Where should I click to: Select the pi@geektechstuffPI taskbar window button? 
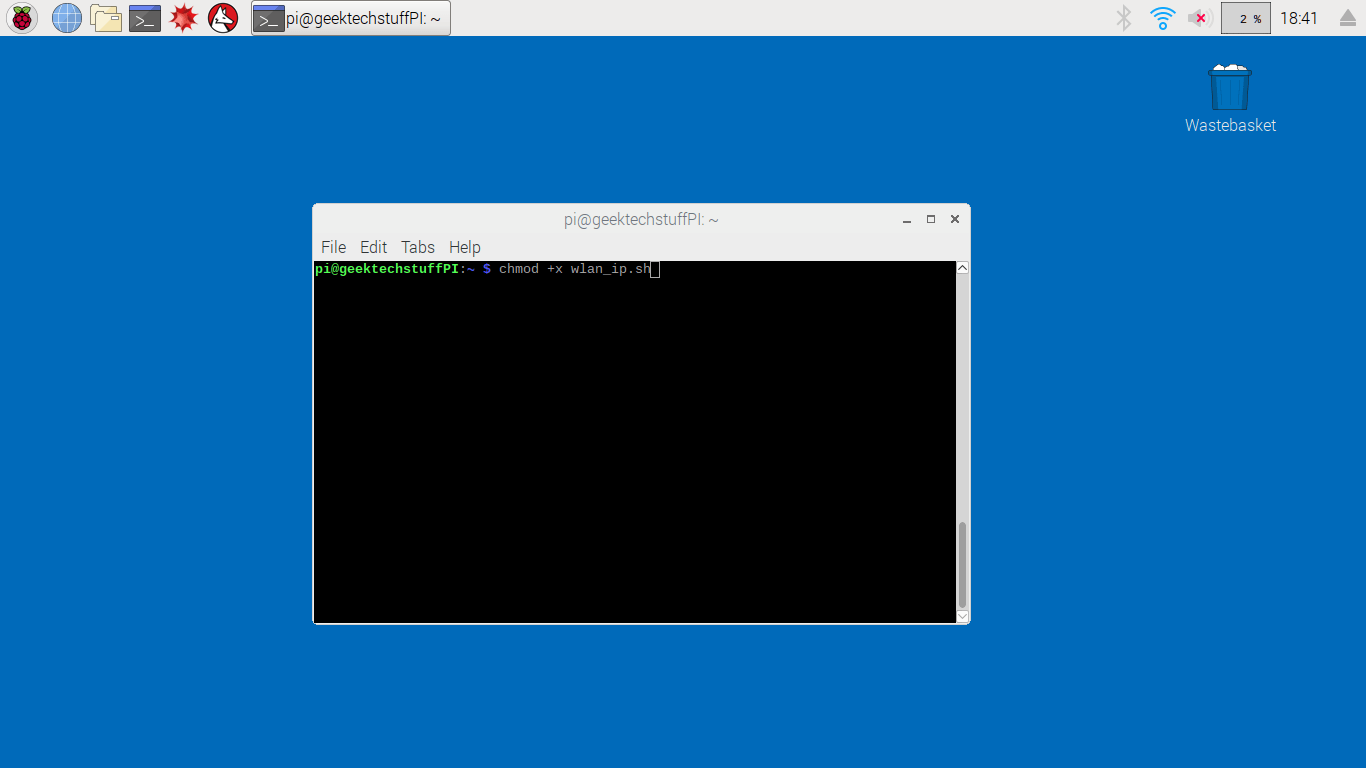point(350,17)
